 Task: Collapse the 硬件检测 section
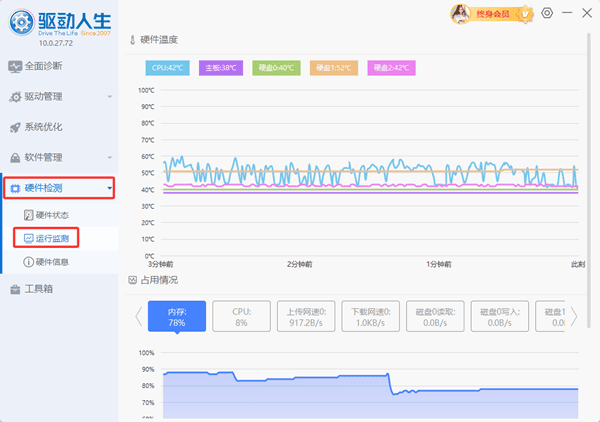coord(109,187)
